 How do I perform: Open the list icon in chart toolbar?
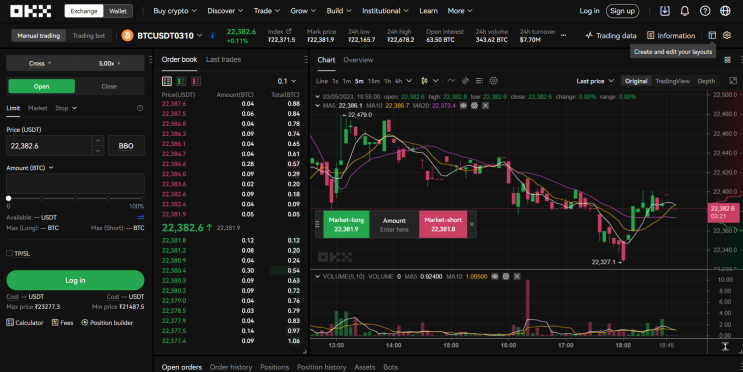(479, 81)
